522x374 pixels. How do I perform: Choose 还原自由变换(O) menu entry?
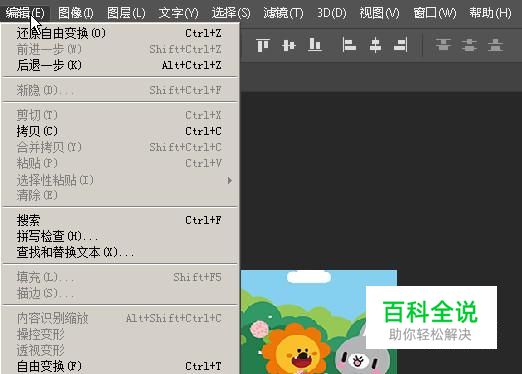(x=120, y=33)
